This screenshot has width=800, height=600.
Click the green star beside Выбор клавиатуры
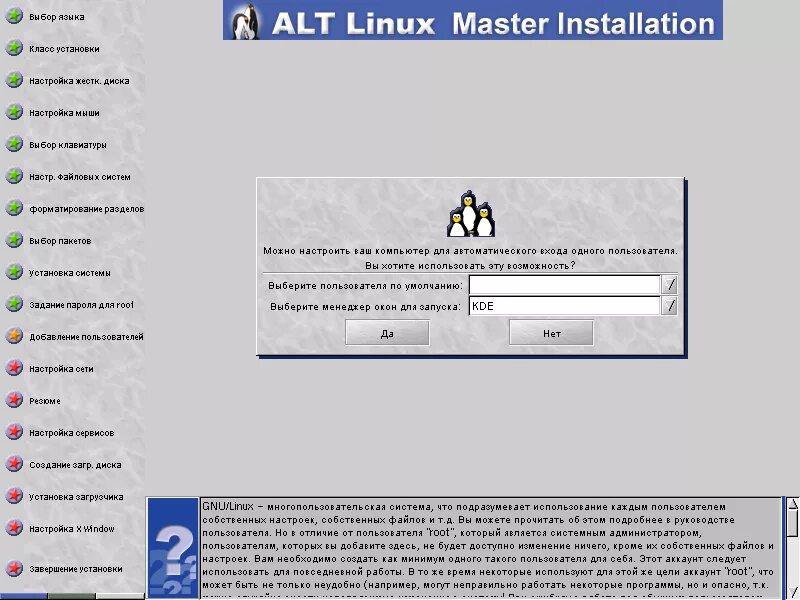(14, 144)
